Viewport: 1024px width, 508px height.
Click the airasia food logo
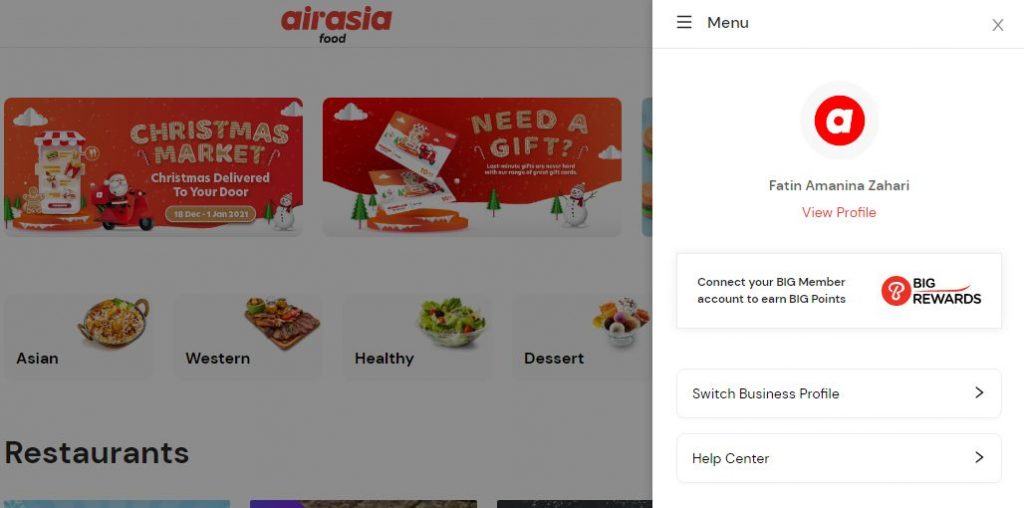click(336, 25)
